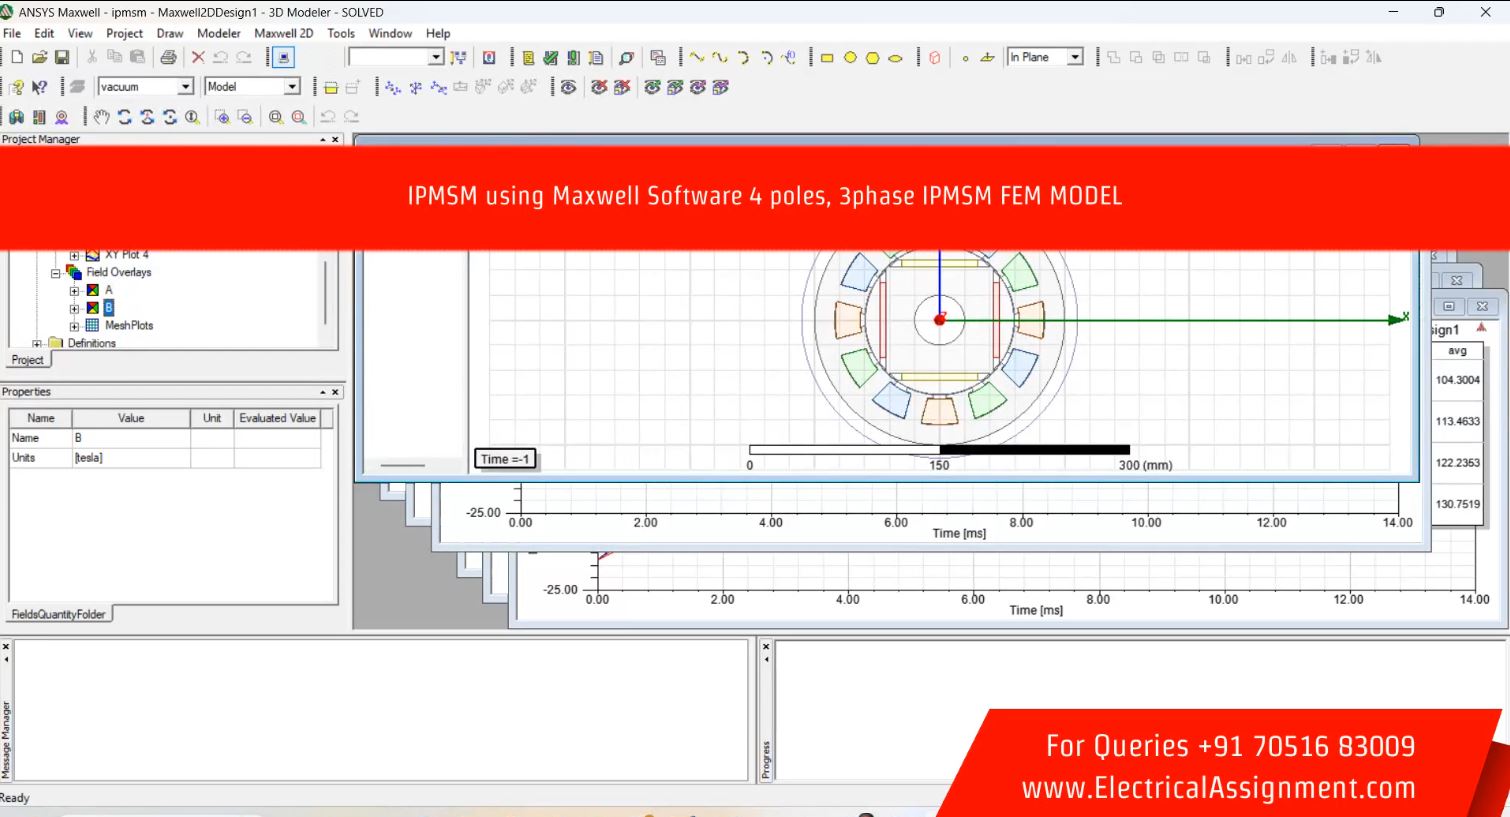The image size is (1510, 817).
Task: Switch to the FieldsQuantityFolder tab
Action: point(58,614)
